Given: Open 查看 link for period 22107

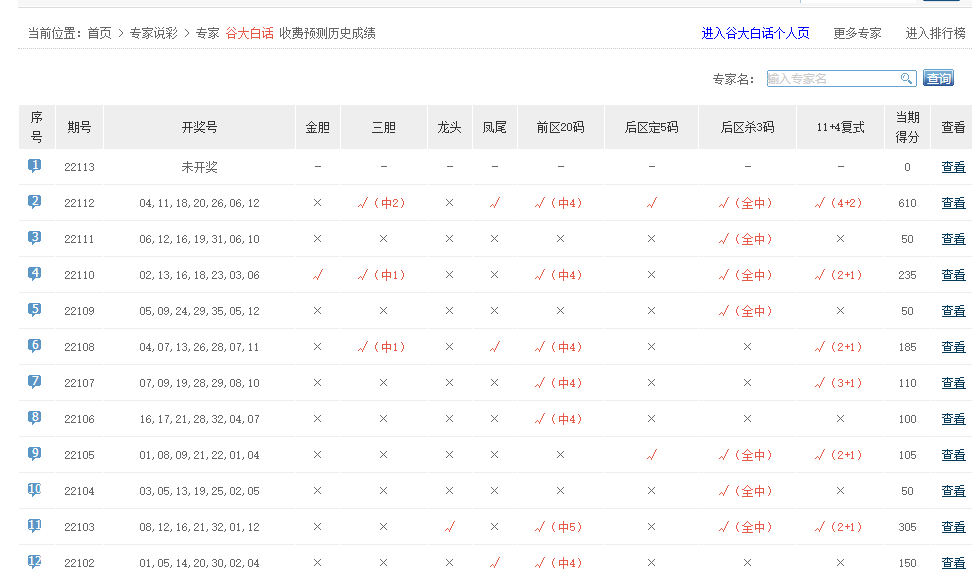Looking at the screenshot, I should (953, 383).
